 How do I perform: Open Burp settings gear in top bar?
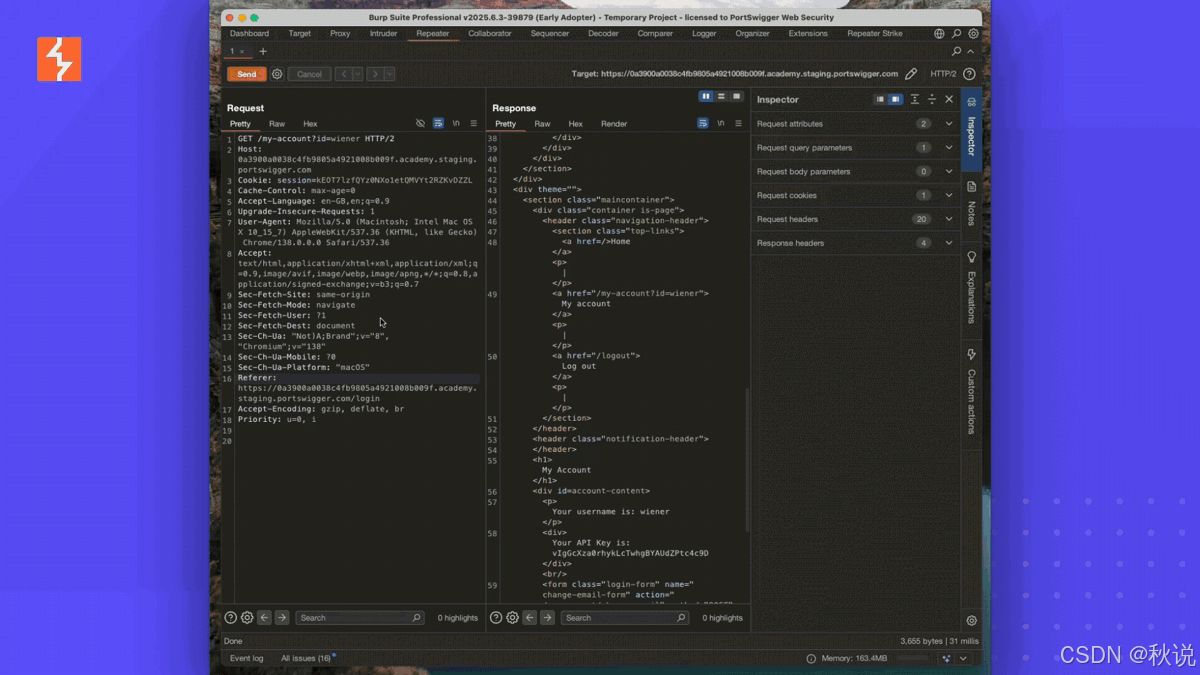[973, 33]
